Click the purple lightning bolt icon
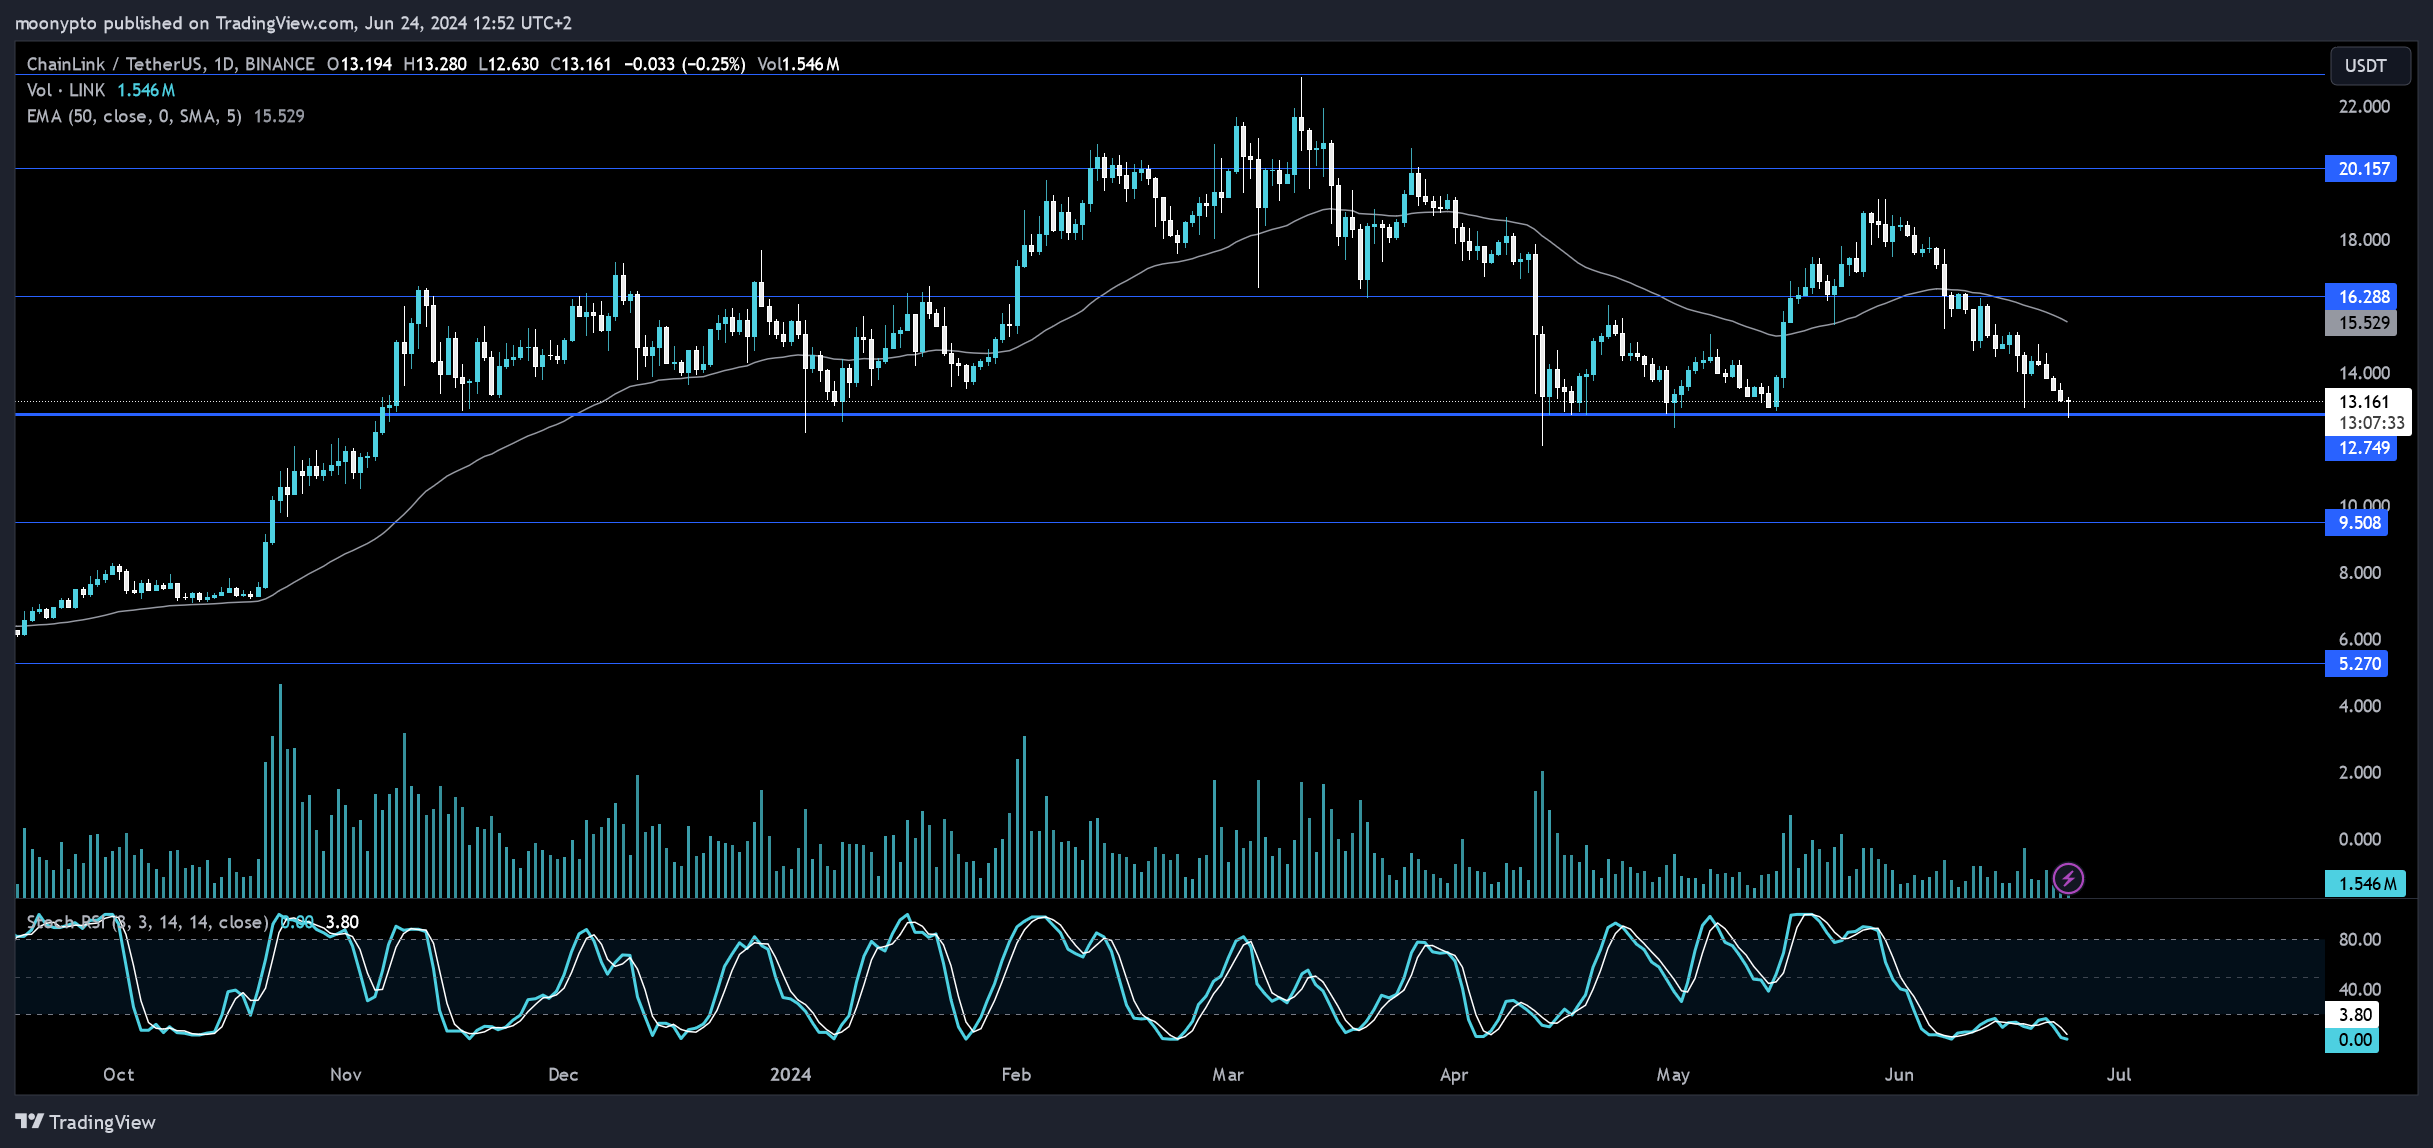Screen dimensions: 2433x1148 2068,879
